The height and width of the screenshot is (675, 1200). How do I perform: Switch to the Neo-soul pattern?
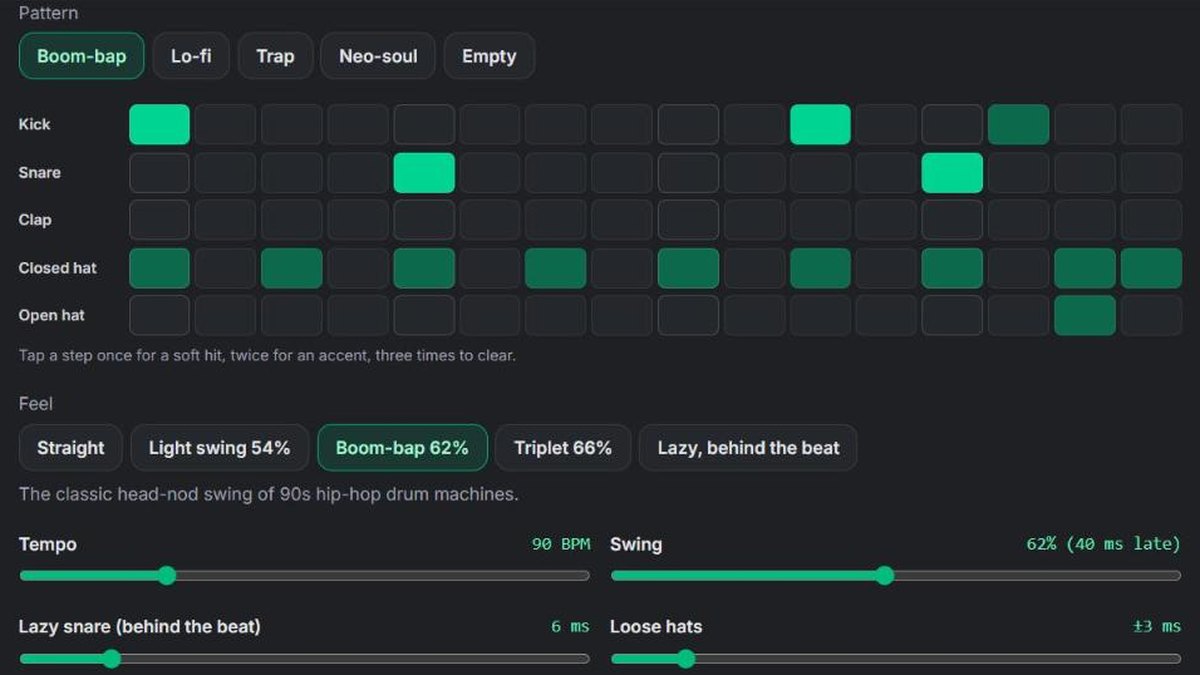pos(378,56)
